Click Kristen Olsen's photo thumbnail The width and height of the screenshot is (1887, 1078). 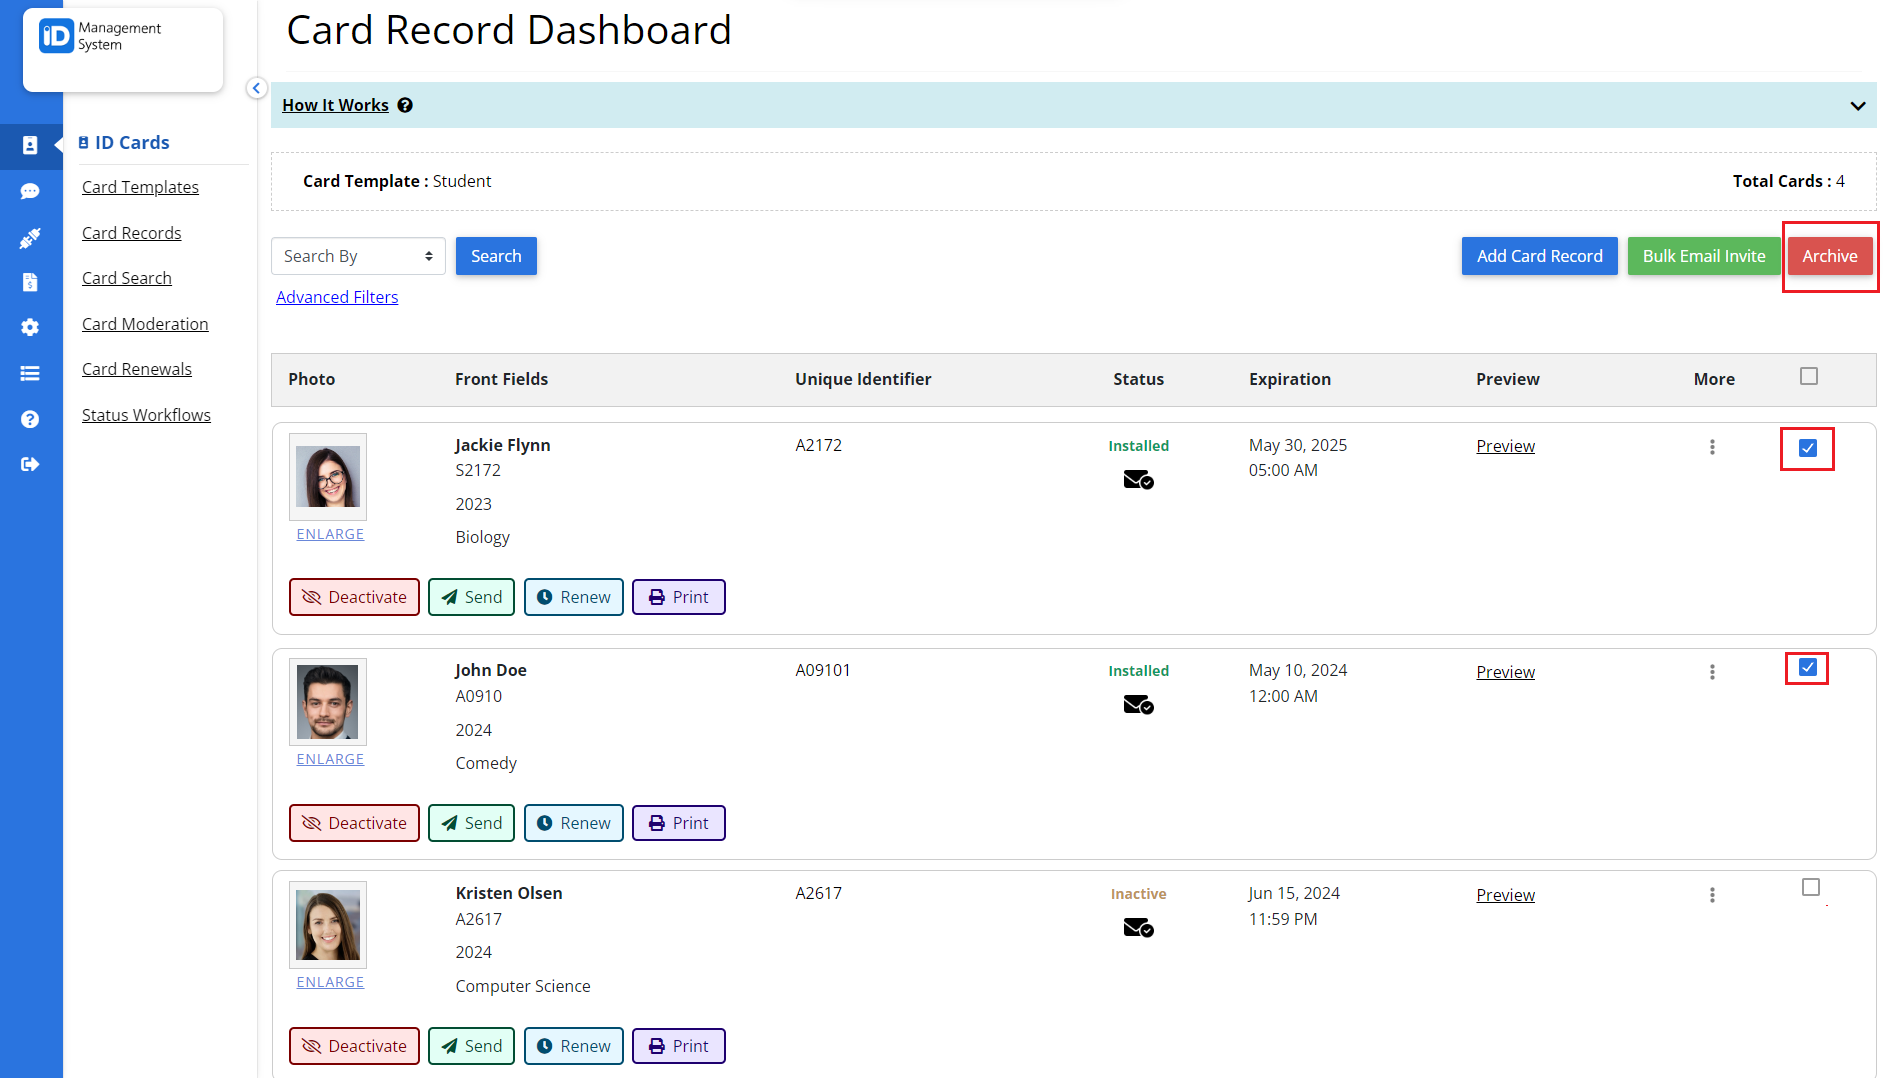pos(327,924)
